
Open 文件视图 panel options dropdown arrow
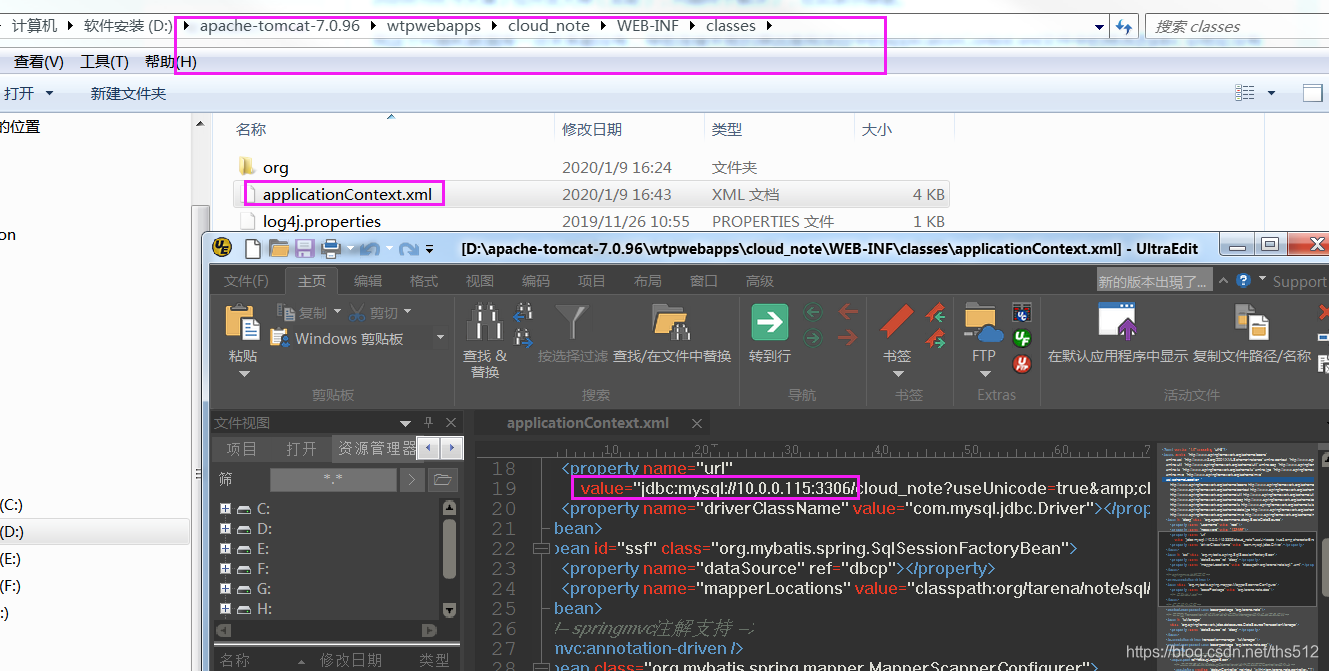click(406, 423)
